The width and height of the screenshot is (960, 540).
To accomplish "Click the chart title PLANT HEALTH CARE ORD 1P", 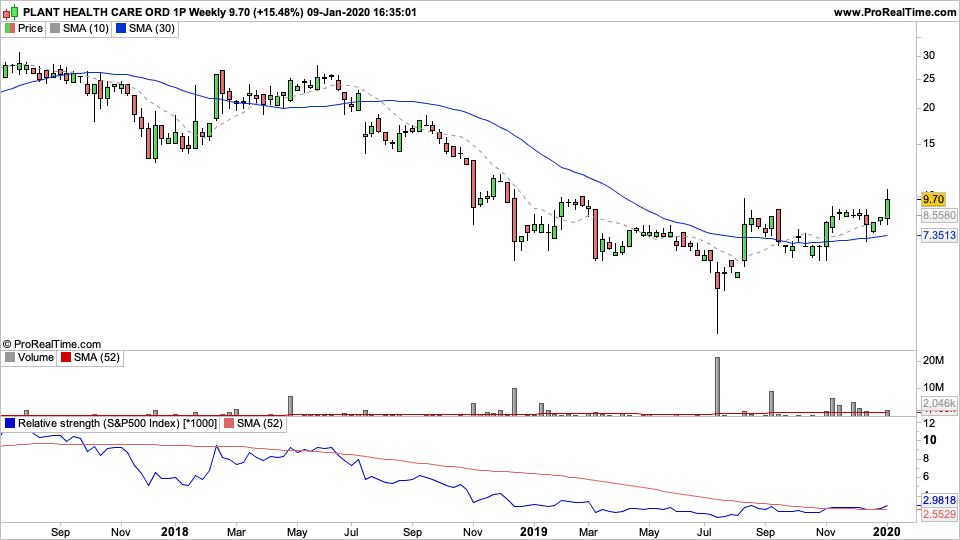I will coord(104,12).
